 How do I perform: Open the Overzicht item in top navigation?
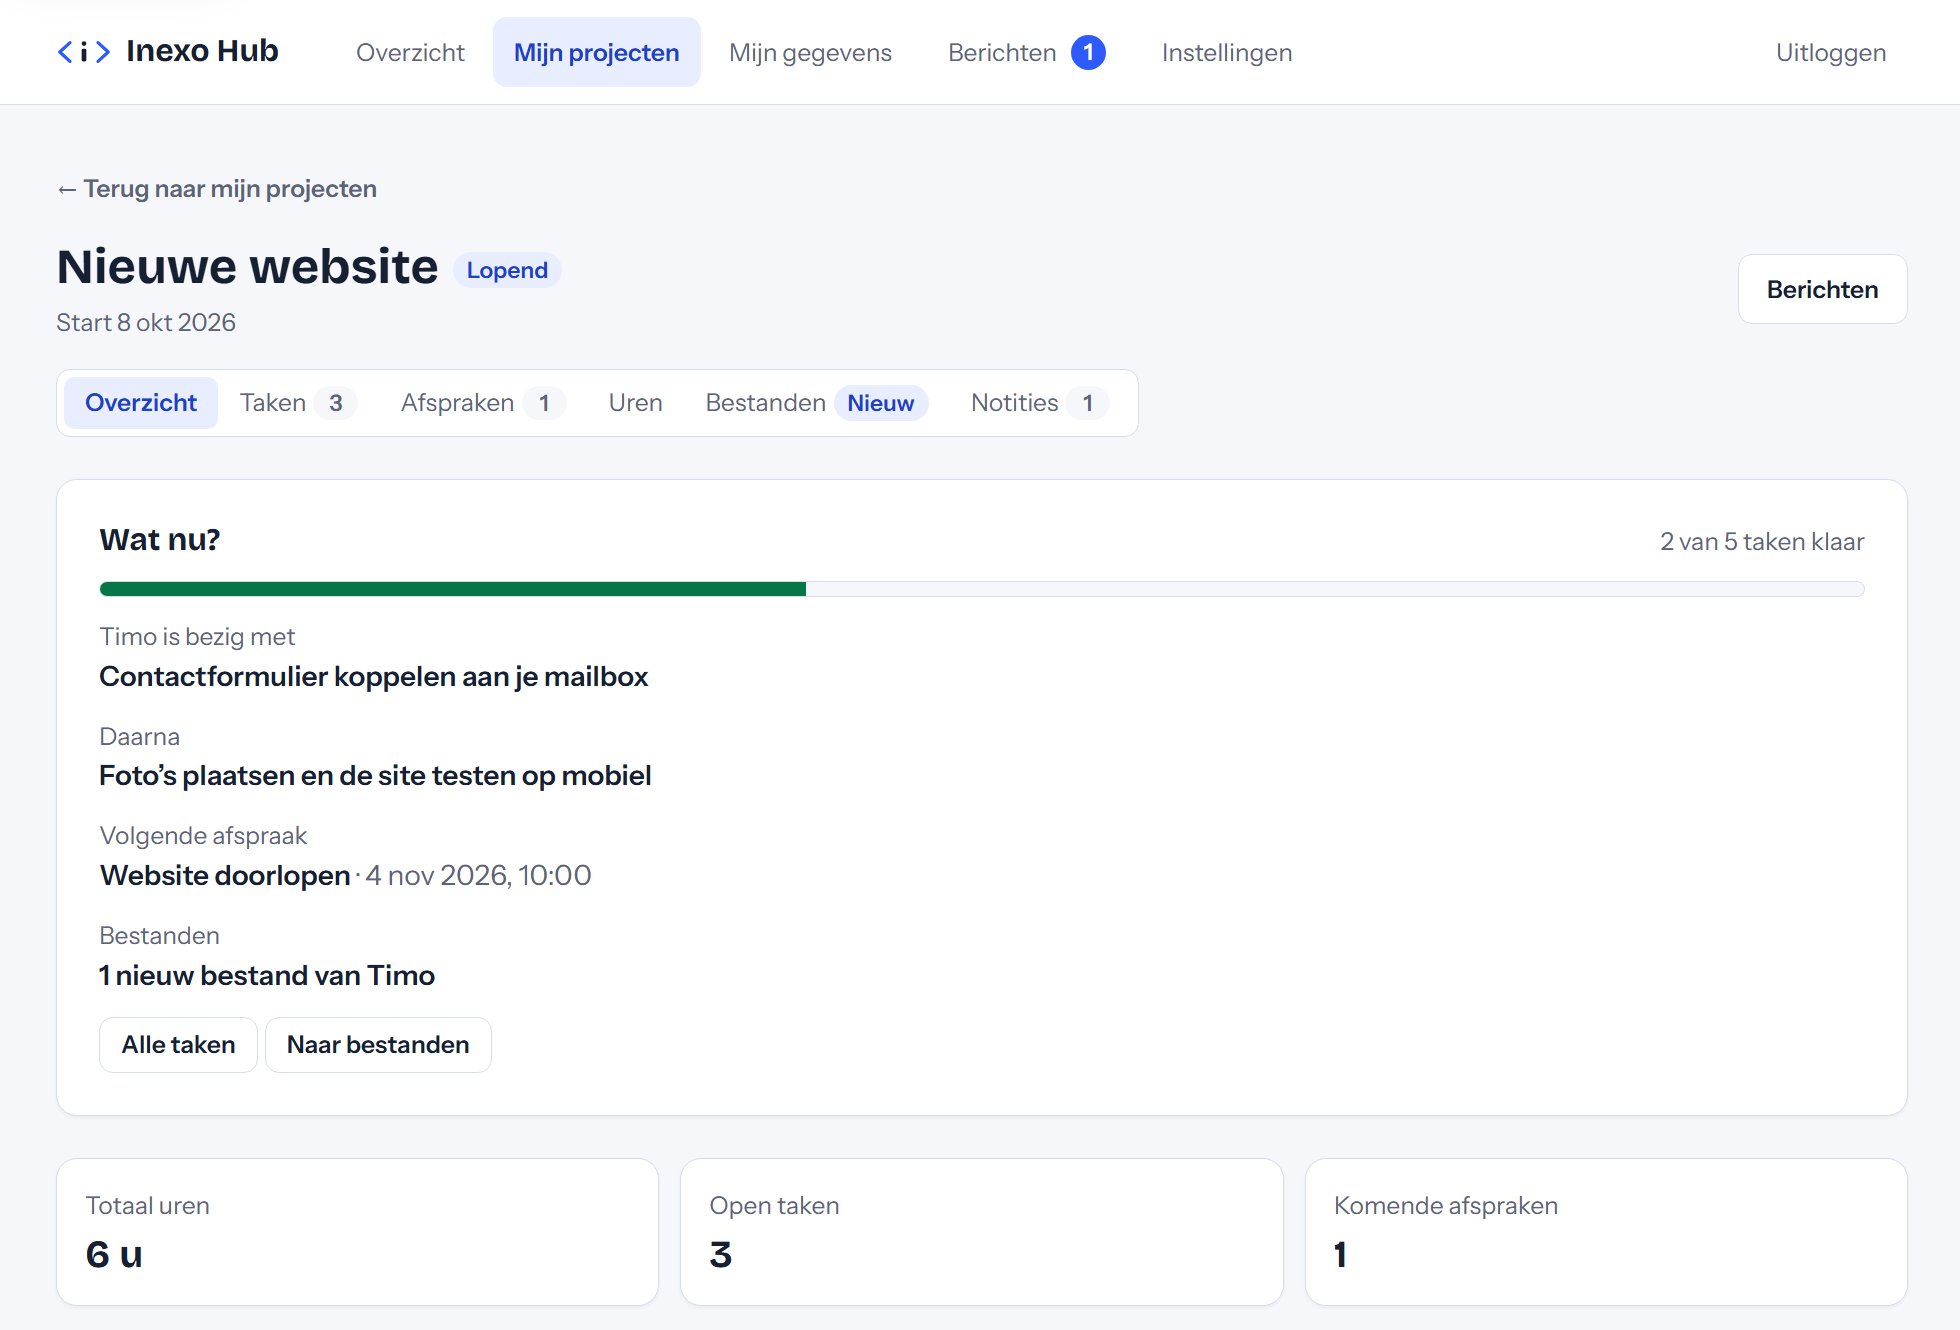[410, 52]
